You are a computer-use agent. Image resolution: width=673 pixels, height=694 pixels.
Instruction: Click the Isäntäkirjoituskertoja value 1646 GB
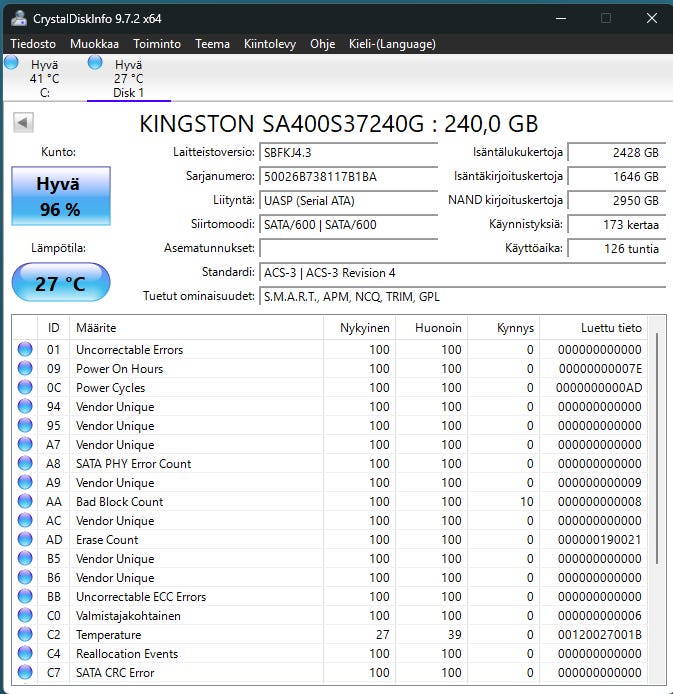[x=616, y=177]
